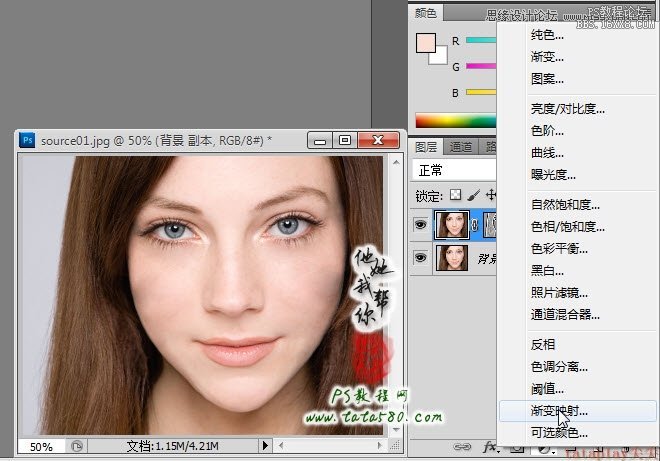
Task: Hide the 背景 layer eye icon
Action: pos(420,257)
